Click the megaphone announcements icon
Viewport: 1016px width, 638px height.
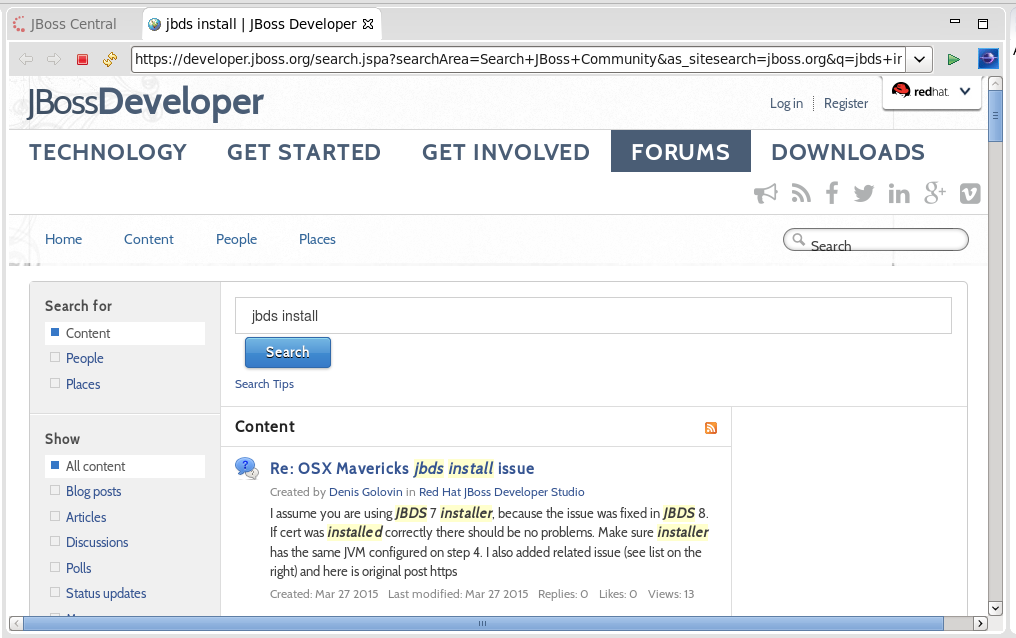[x=766, y=193]
